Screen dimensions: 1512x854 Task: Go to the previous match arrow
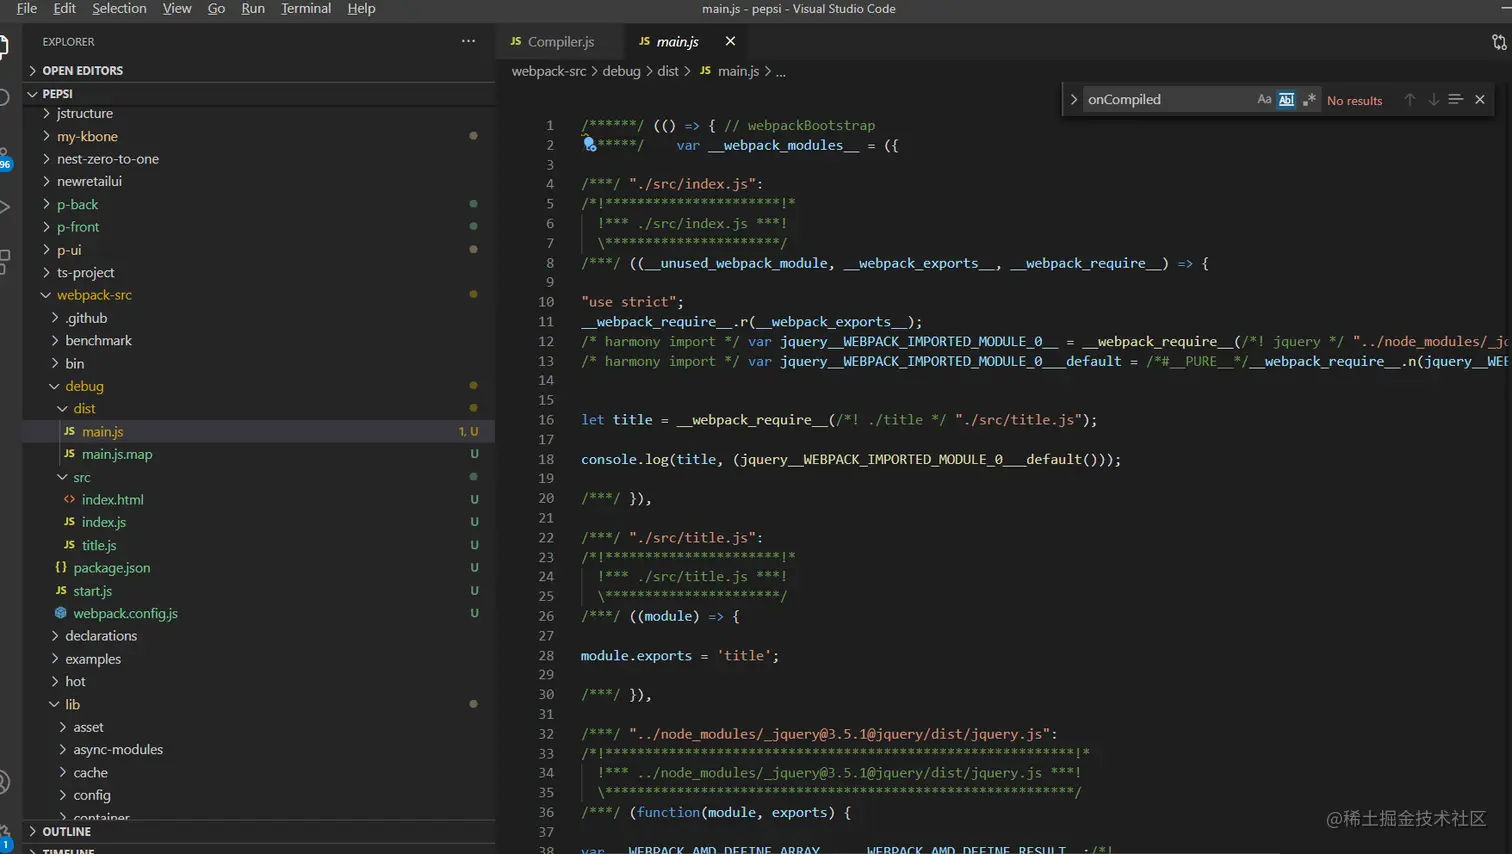1410,99
